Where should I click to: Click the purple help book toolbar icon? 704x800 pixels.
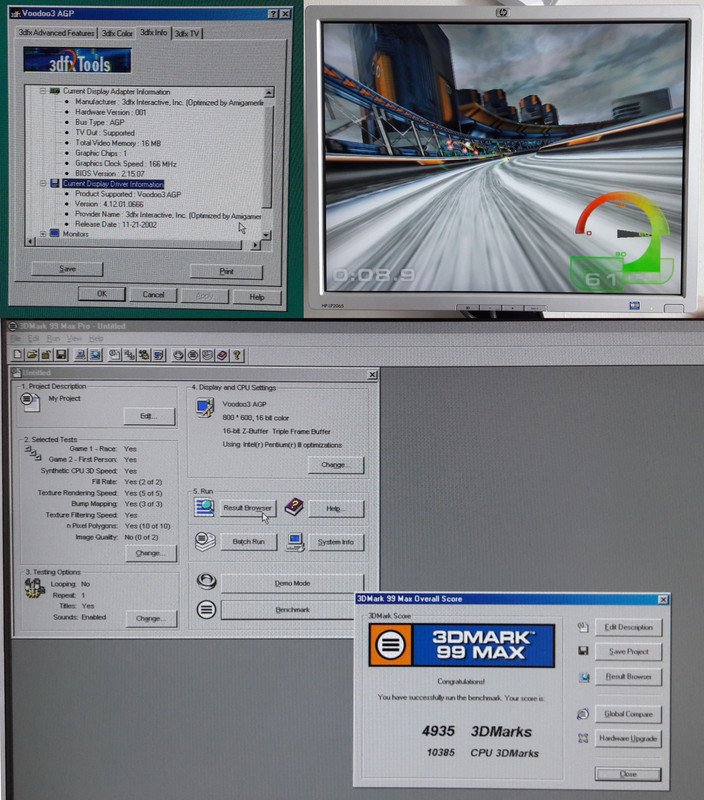coord(222,355)
